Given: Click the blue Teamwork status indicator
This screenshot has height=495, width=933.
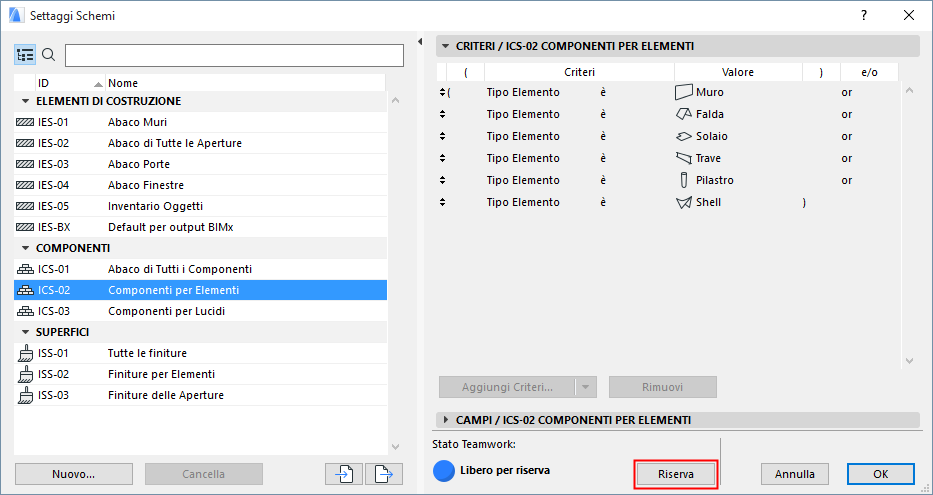Looking at the screenshot, I should [445, 470].
